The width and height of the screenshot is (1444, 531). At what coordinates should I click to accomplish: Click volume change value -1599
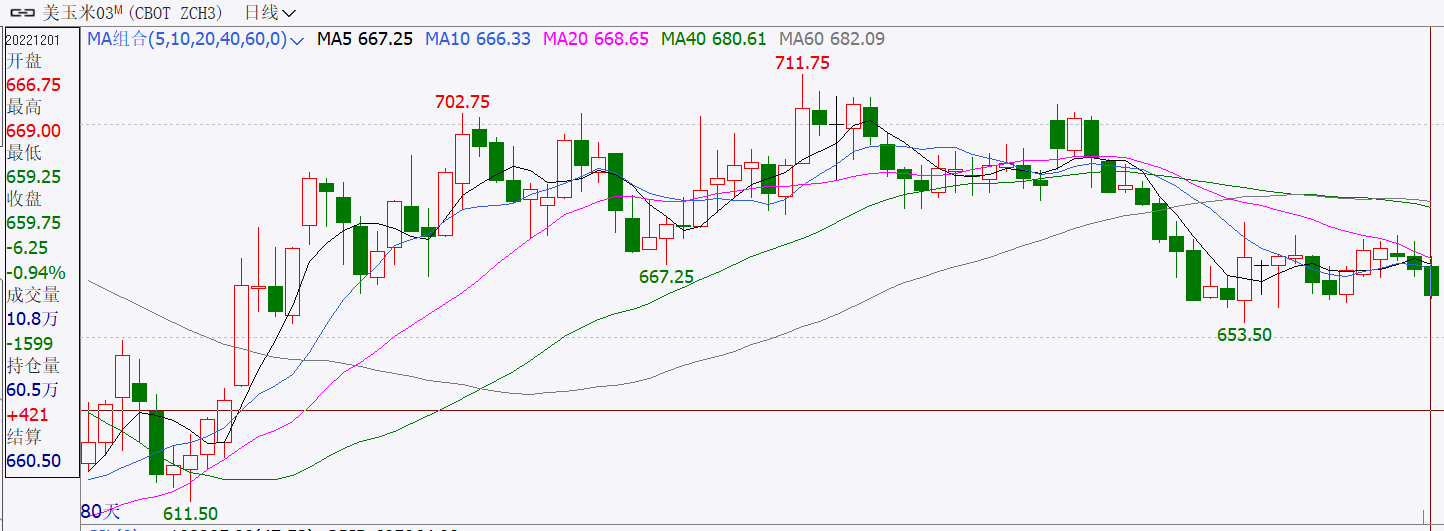(30, 343)
